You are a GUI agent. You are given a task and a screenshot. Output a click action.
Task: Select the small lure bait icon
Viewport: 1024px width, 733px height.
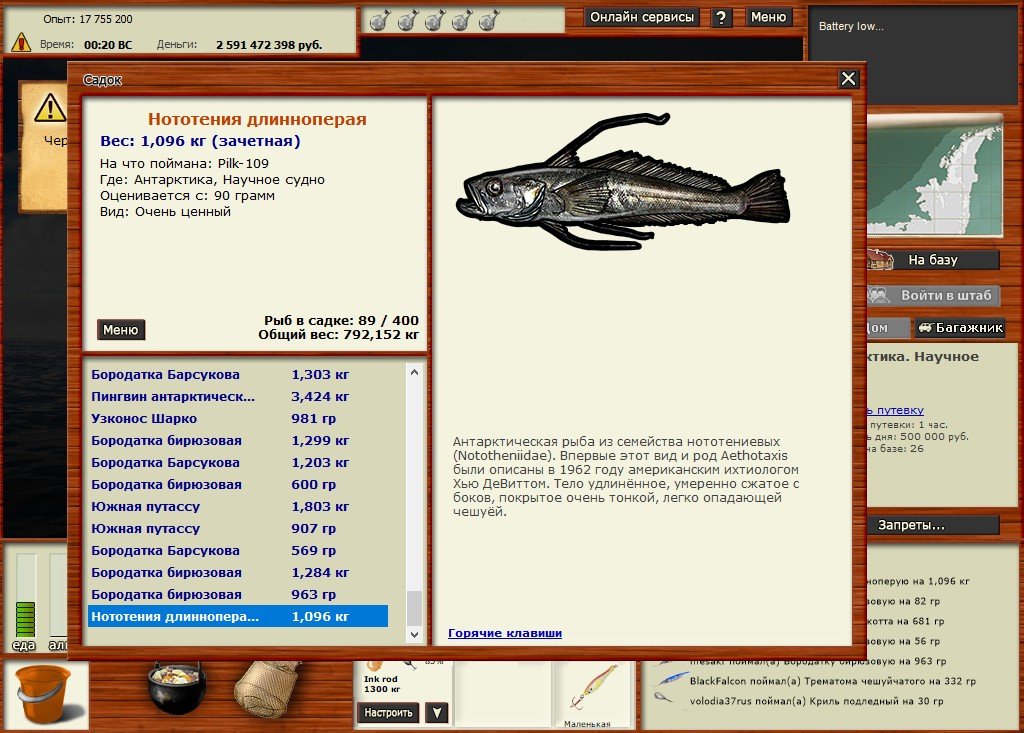587,690
